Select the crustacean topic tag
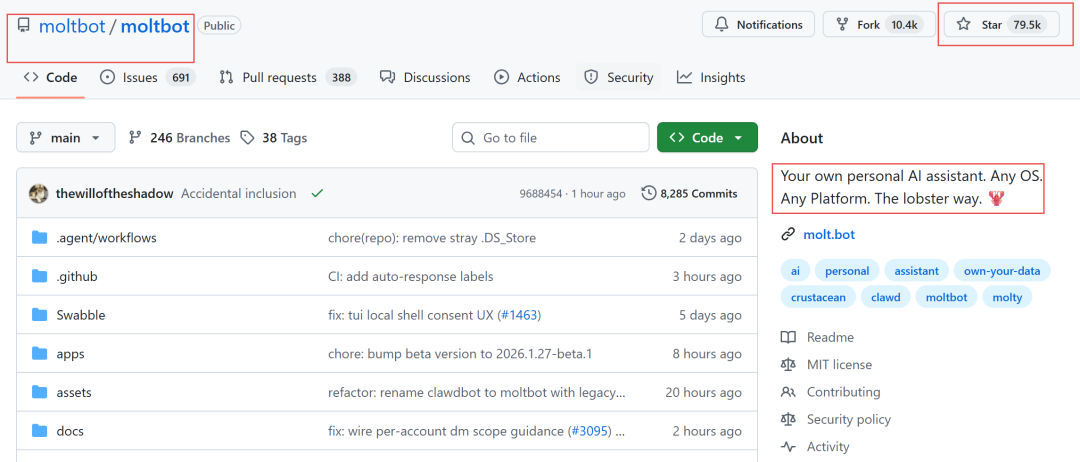 point(820,297)
